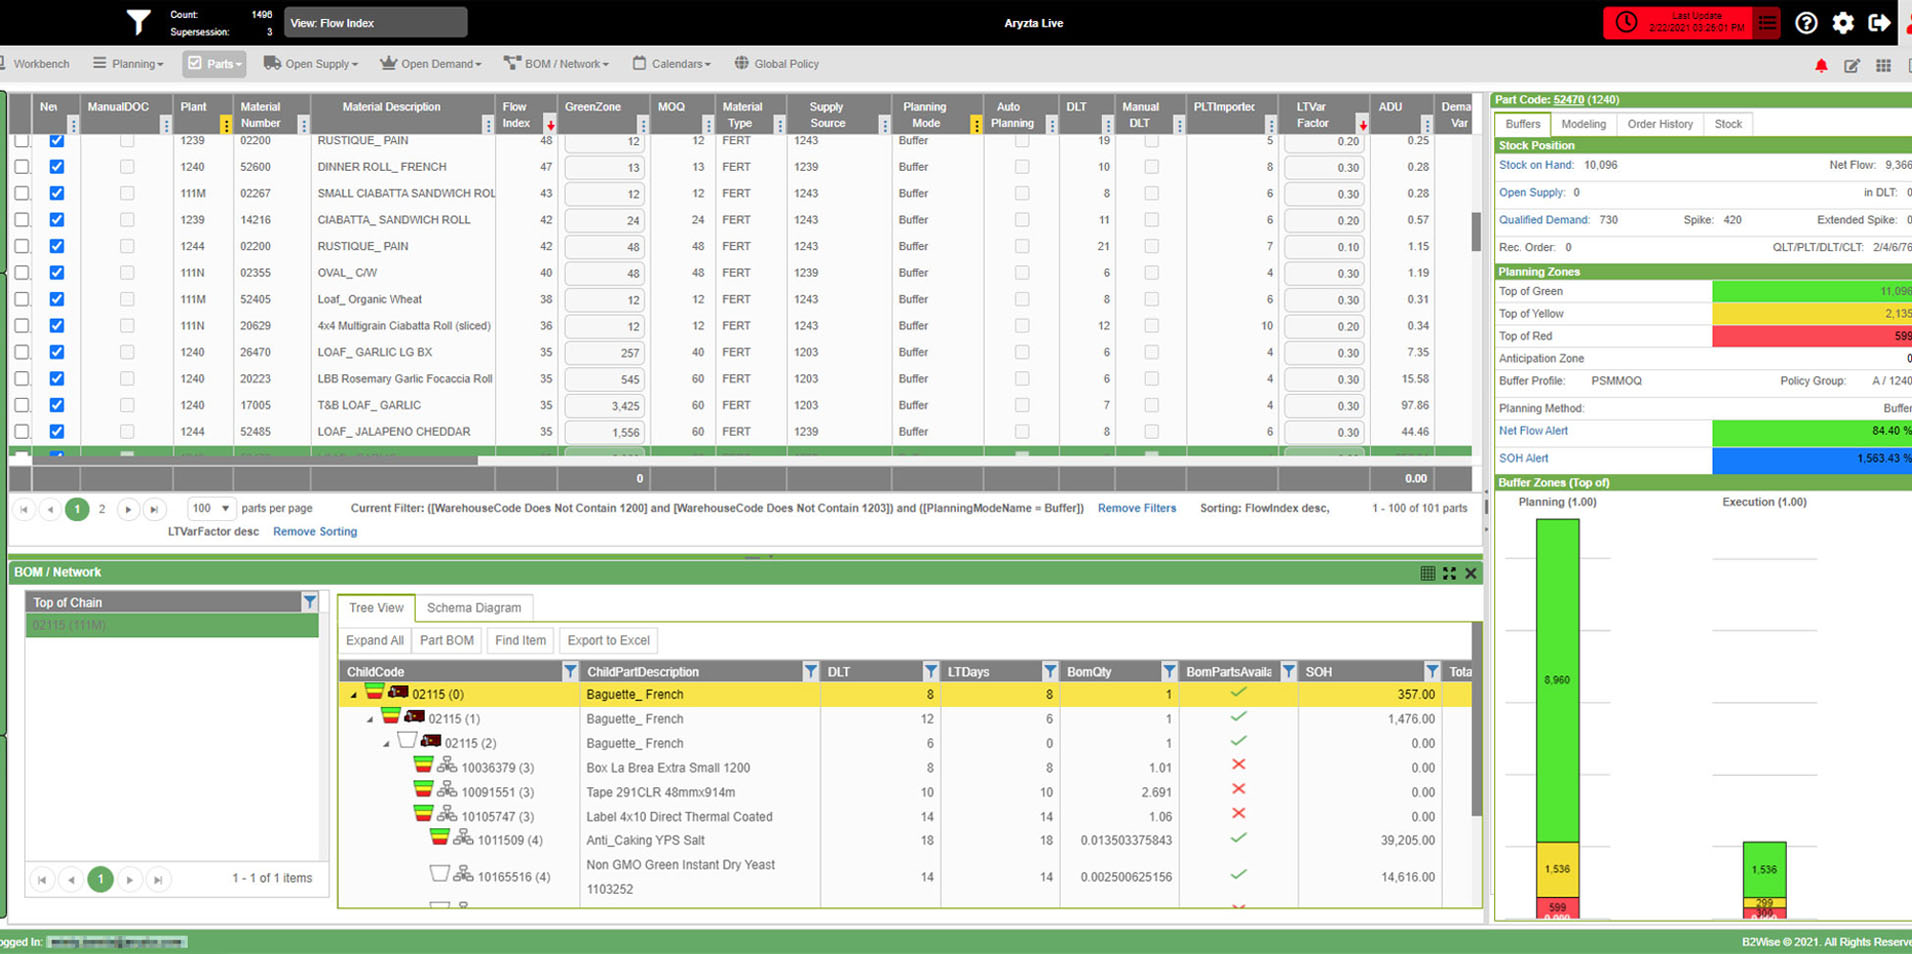Click the edit pencil icon in the toolbar
This screenshot has height=954, width=1912.
point(1852,65)
